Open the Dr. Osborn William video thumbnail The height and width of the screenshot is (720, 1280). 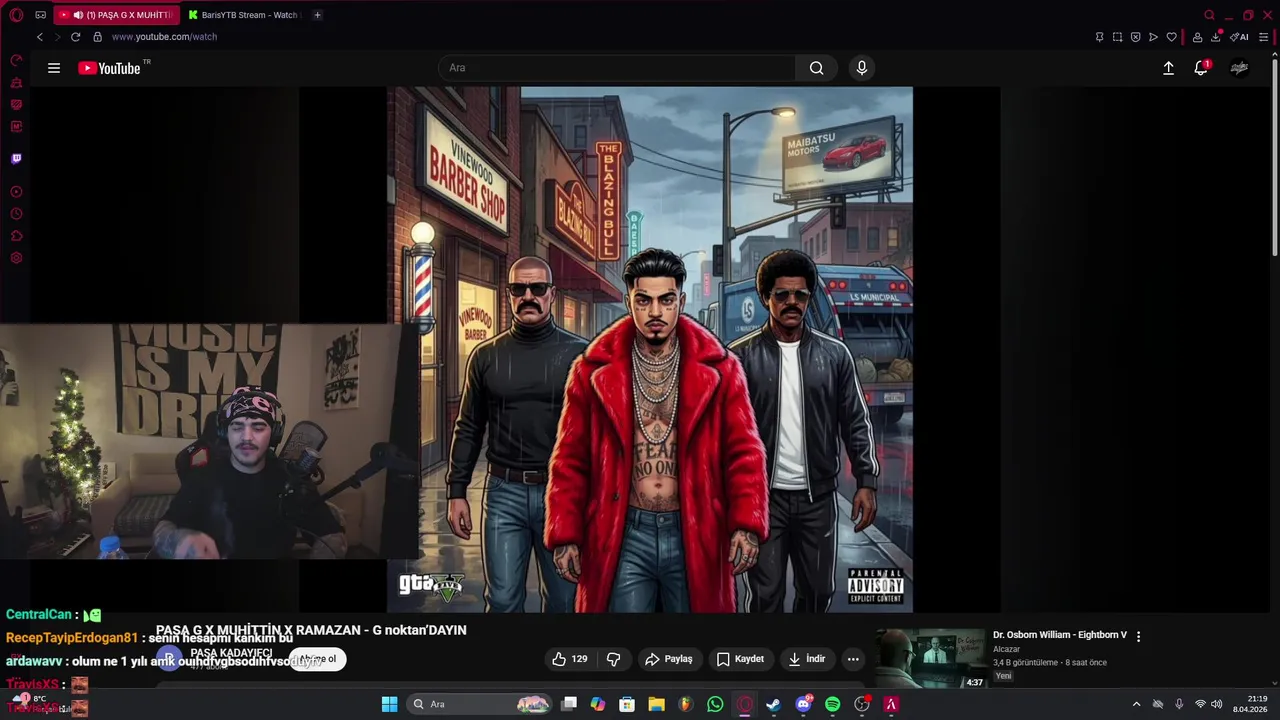931,659
